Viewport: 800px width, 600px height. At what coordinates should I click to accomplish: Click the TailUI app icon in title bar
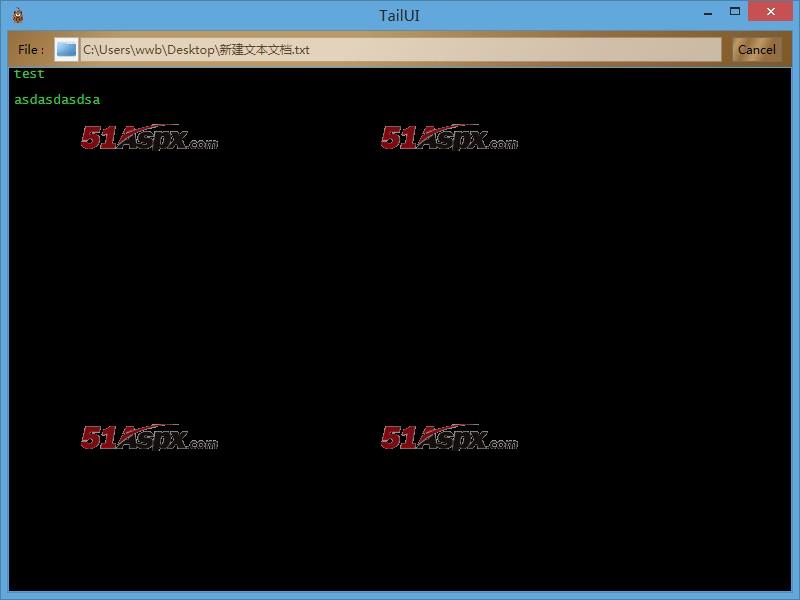click(x=18, y=15)
